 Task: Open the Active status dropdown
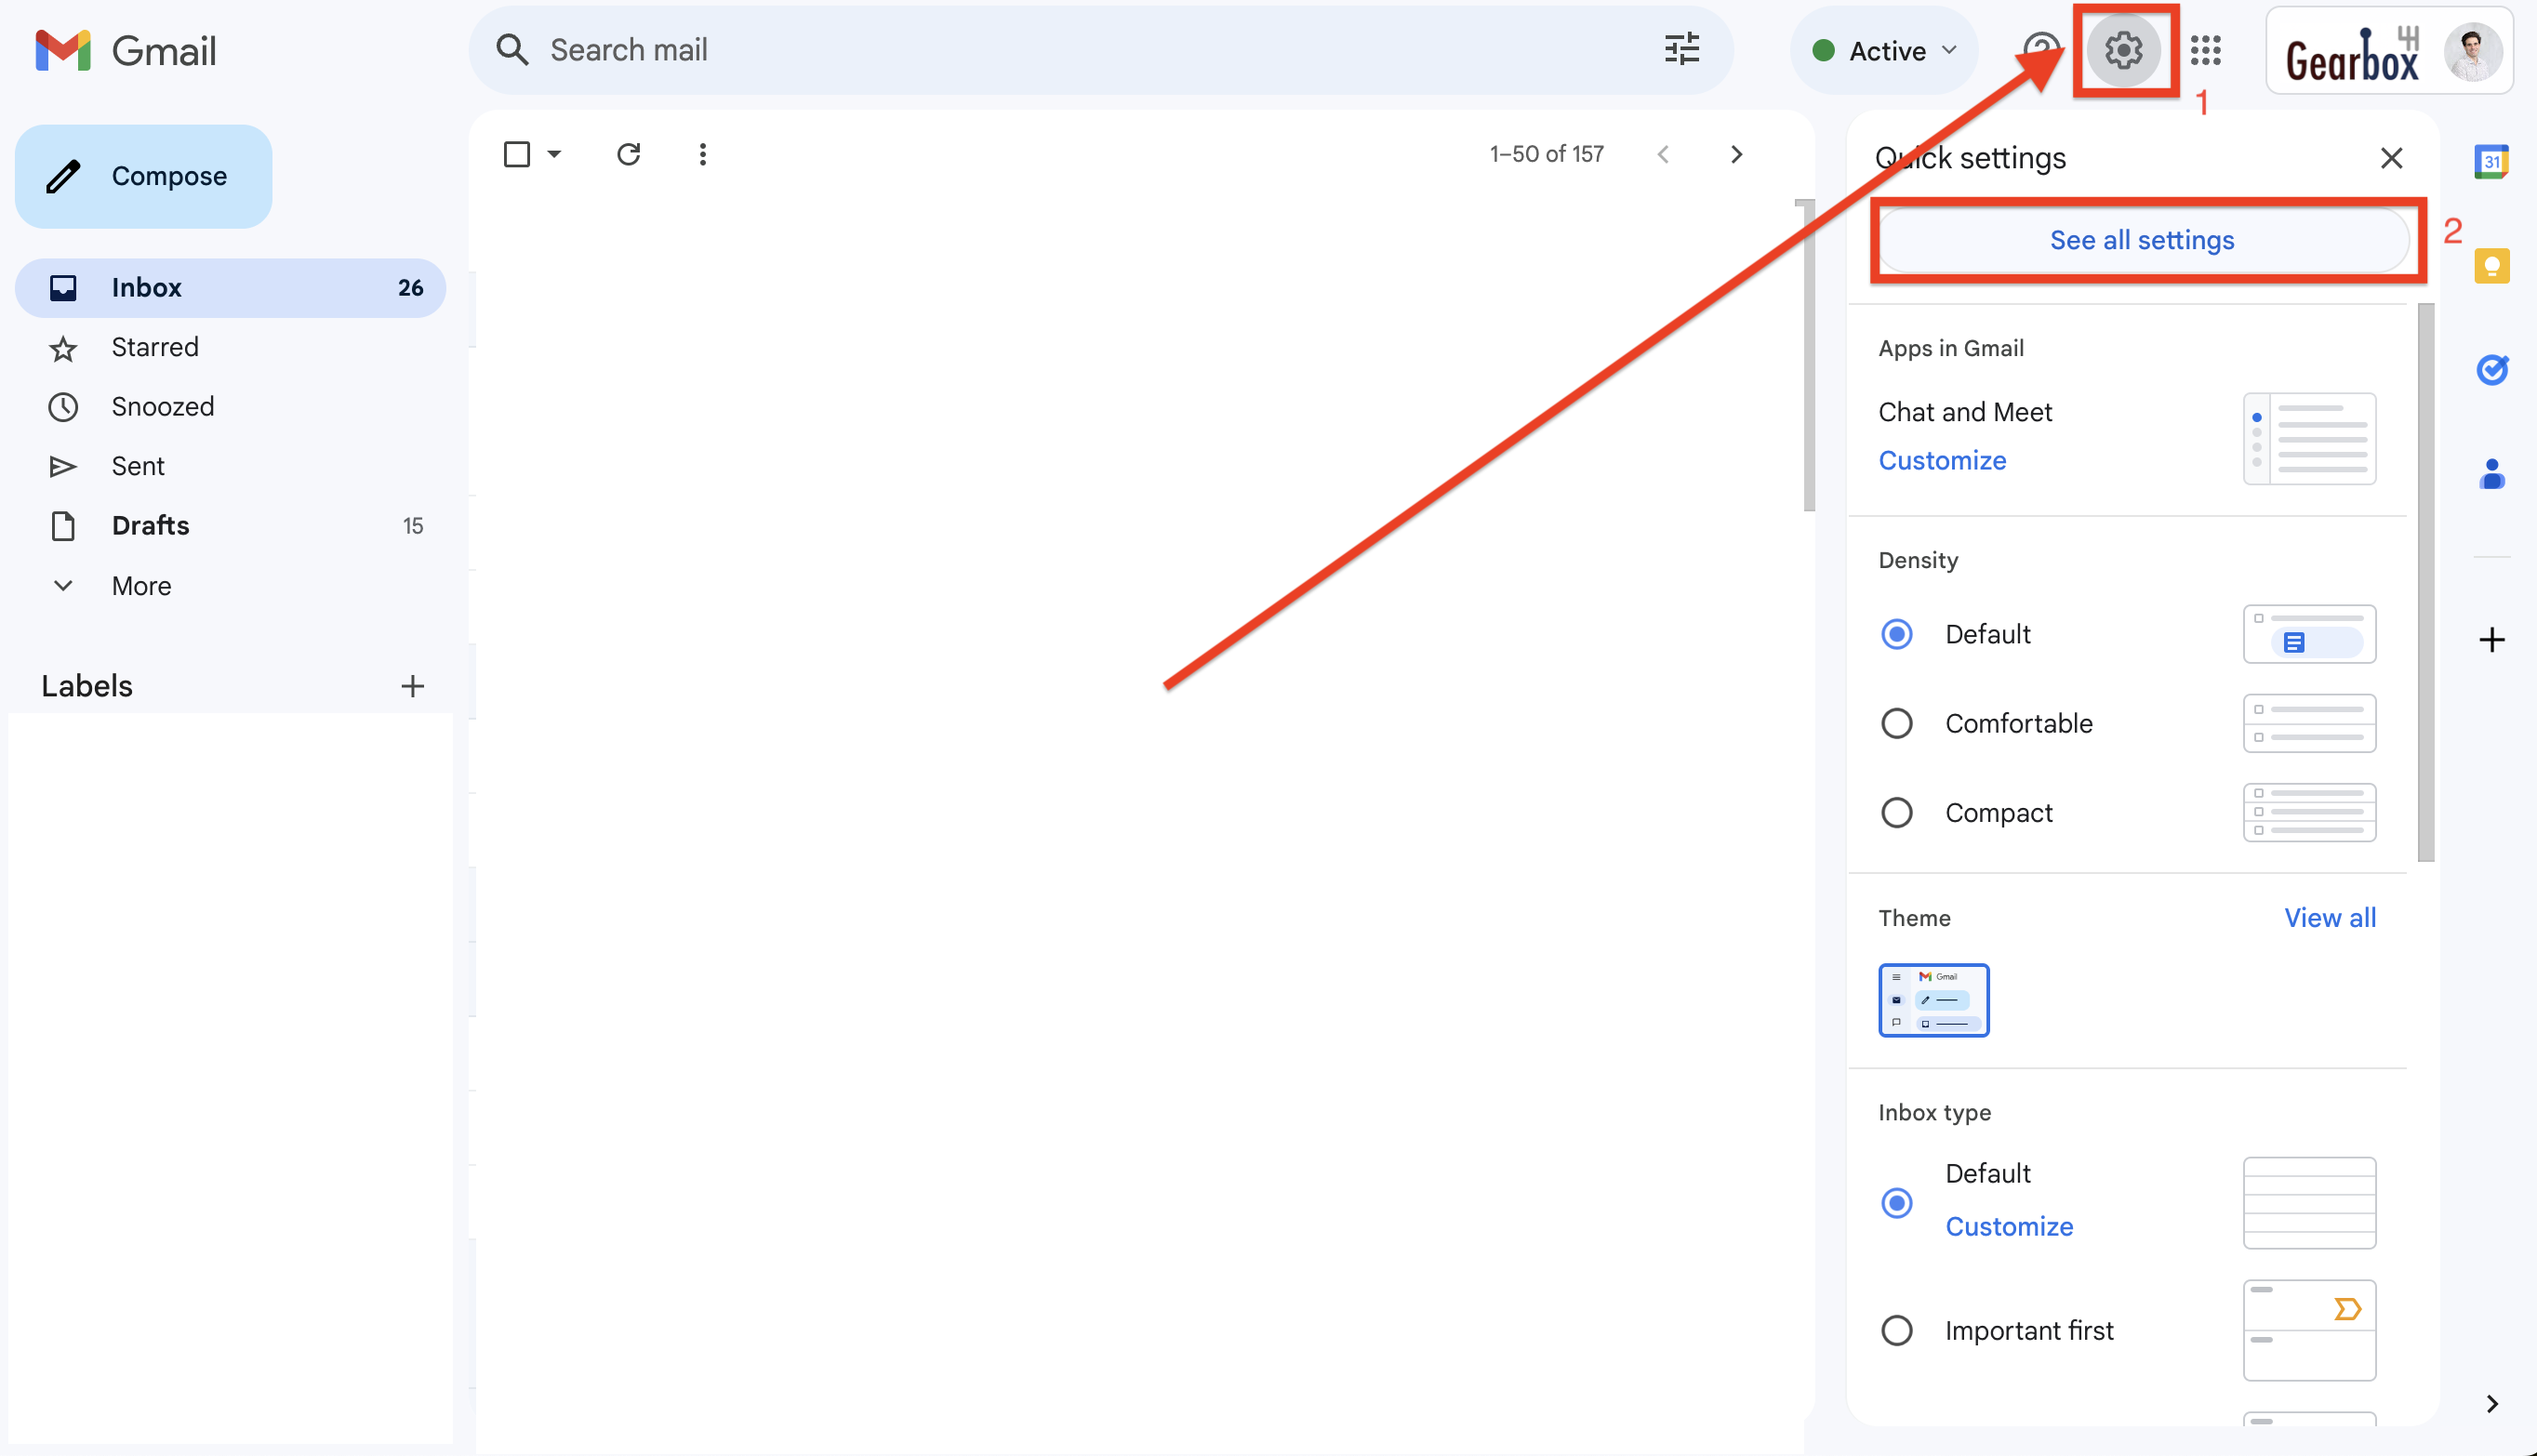[x=1883, y=49]
